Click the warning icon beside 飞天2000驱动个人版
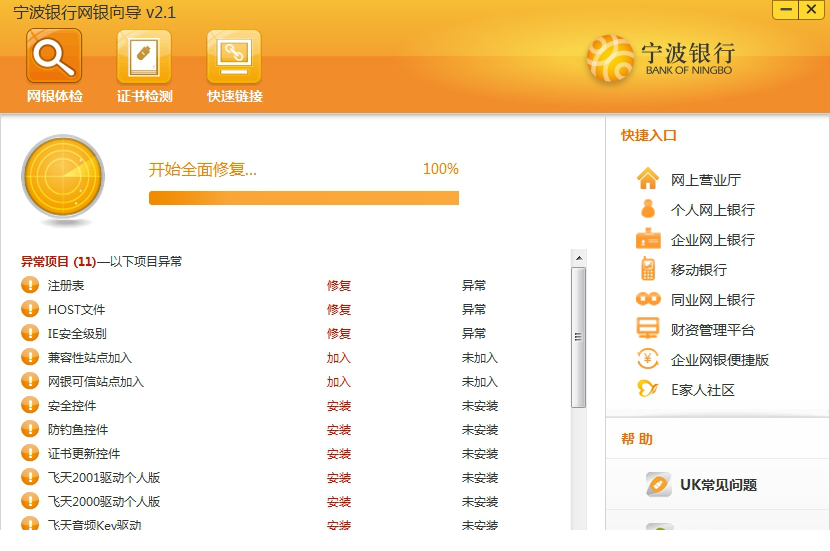This screenshot has height=551, width=830. (x=30, y=501)
